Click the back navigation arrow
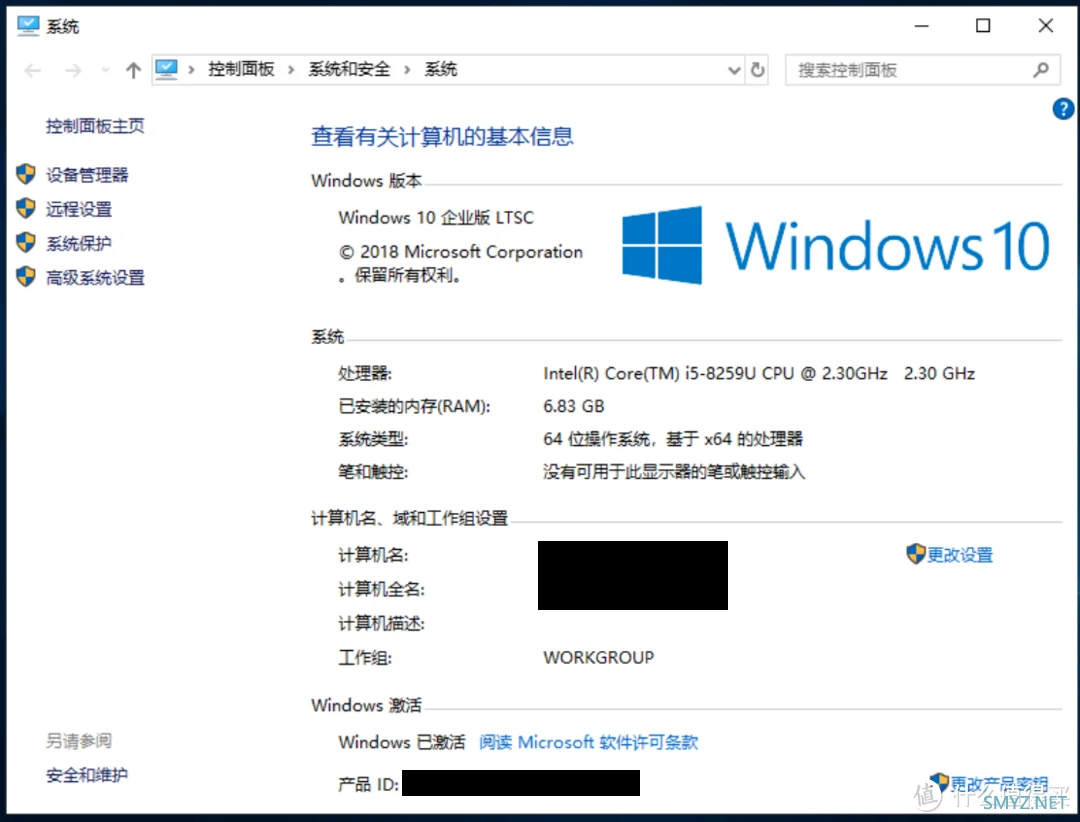The image size is (1080, 822). (x=32, y=70)
